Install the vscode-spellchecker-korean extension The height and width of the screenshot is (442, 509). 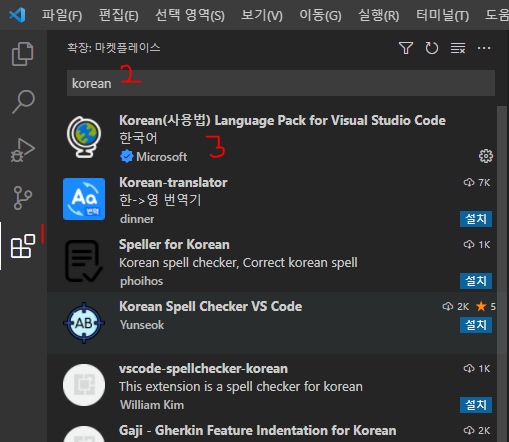[x=476, y=405]
